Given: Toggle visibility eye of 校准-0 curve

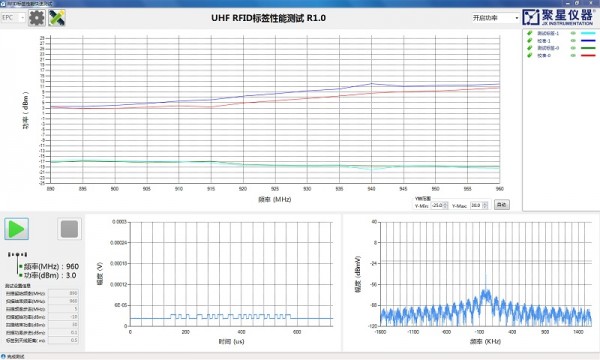Looking at the screenshot, I should [x=573, y=55].
